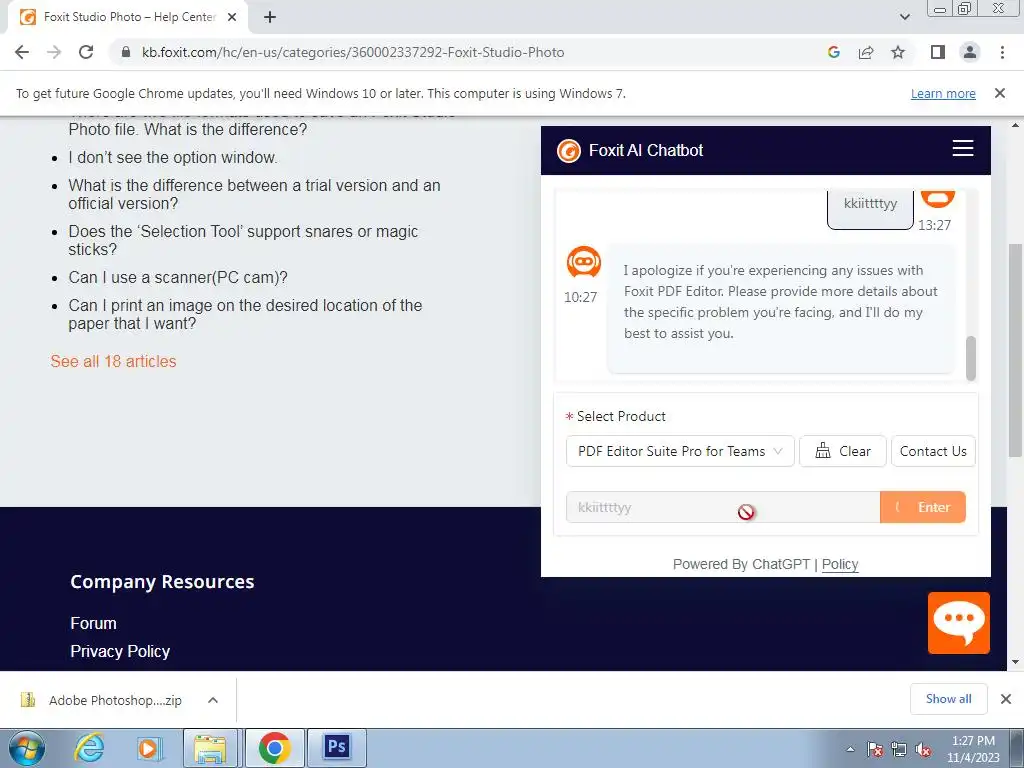Go back using the browser back arrow
Image resolution: width=1024 pixels, height=768 pixels.
point(22,52)
